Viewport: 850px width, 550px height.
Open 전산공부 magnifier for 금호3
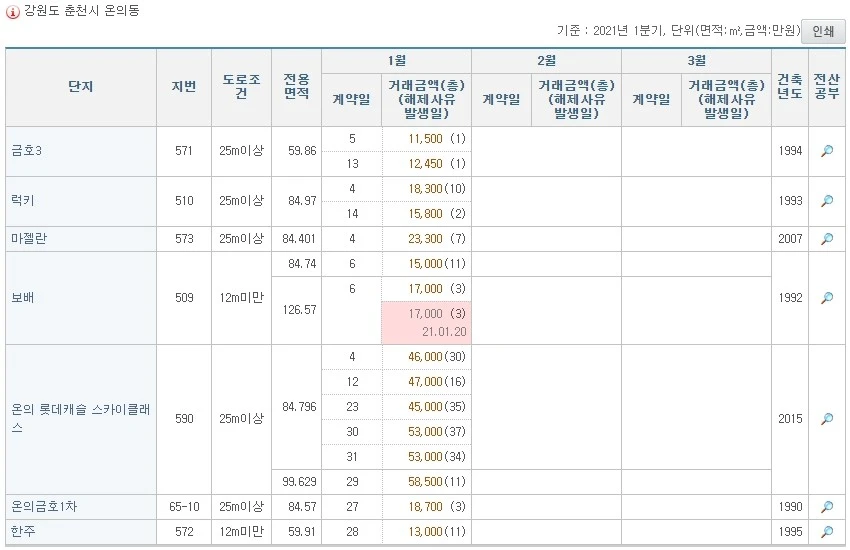(x=827, y=151)
